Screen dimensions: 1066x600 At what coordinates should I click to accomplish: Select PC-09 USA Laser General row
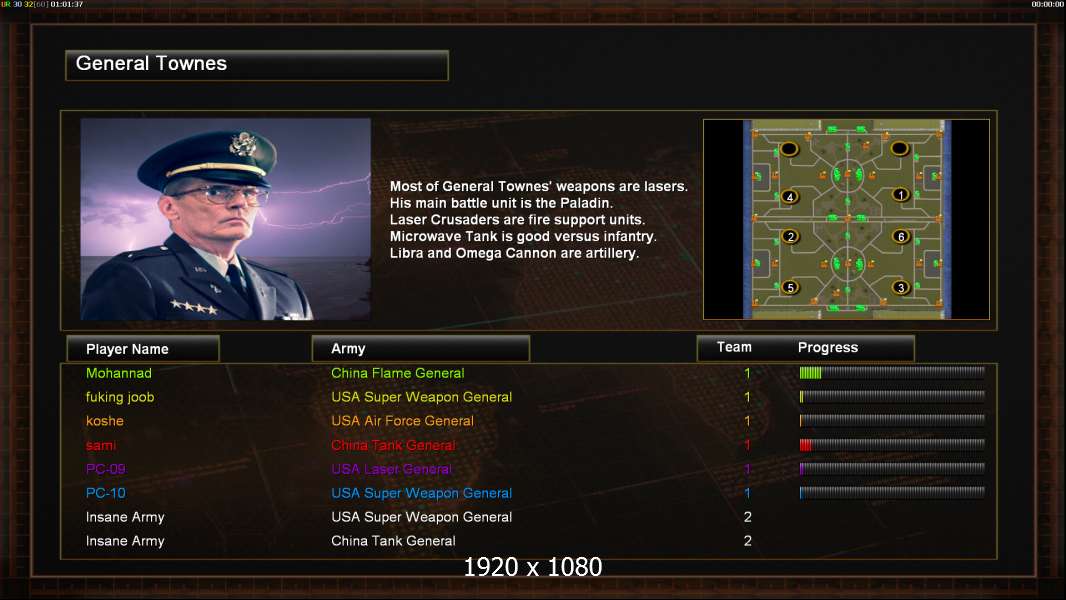529,469
